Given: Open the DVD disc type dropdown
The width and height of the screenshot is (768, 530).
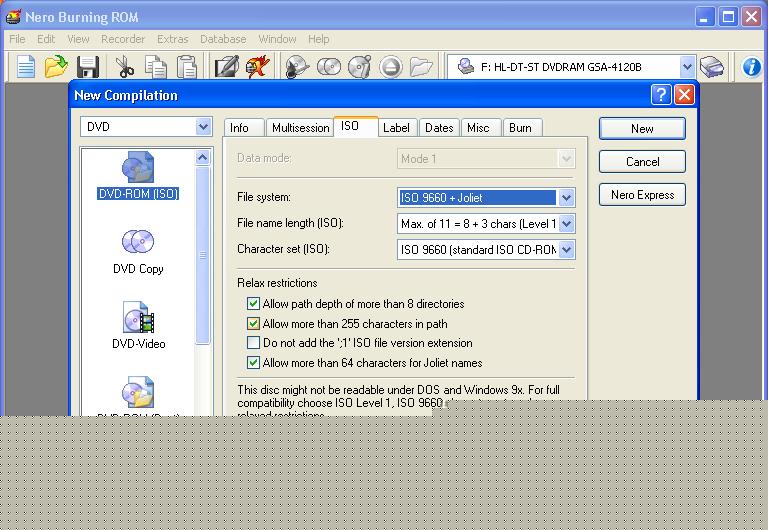Looking at the screenshot, I should point(203,127).
